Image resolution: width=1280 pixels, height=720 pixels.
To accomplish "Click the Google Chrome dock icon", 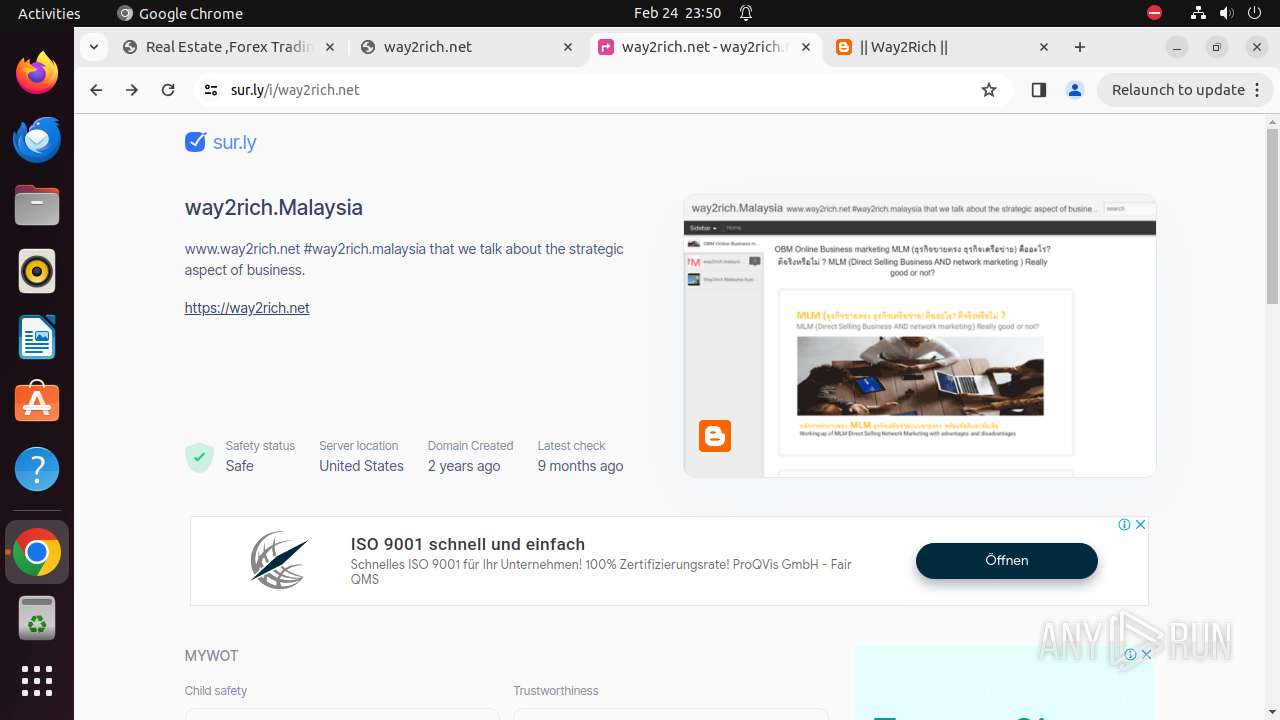I will 37,552.
